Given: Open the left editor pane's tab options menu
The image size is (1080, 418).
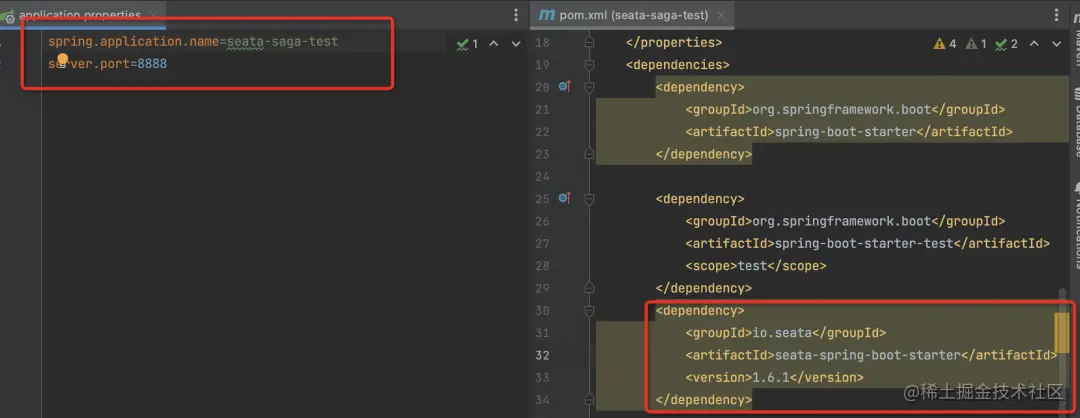Looking at the screenshot, I should (x=516, y=15).
